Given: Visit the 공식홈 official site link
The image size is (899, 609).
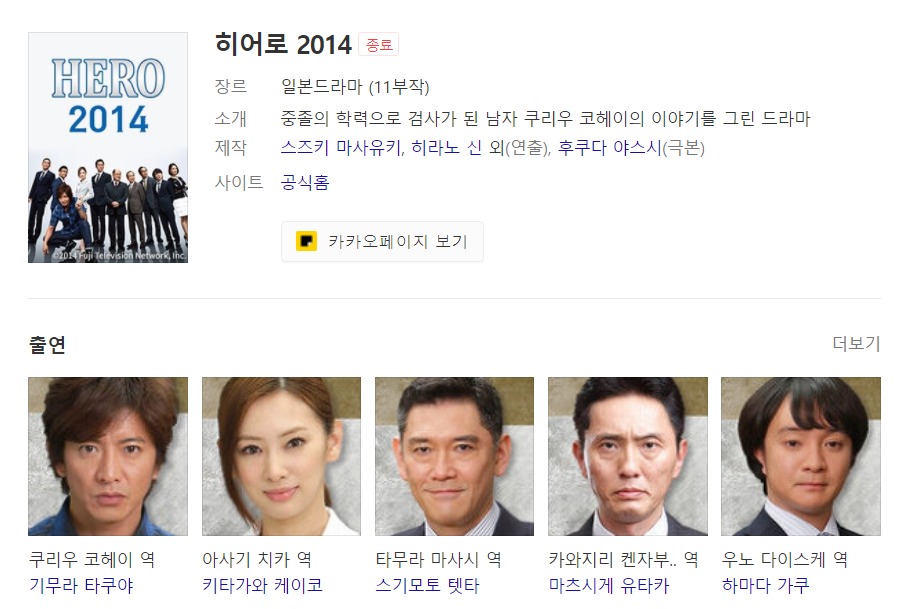Looking at the screenshot, I should pos(305,182).
